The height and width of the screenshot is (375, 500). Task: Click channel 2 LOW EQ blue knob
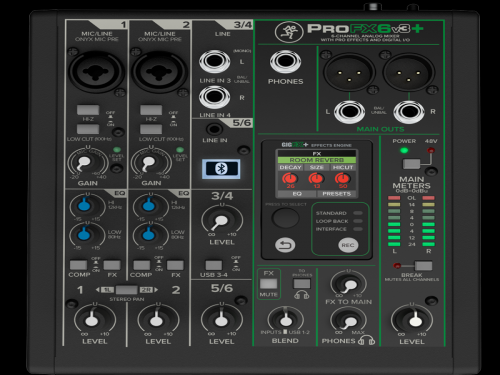[x=148, y=234]
